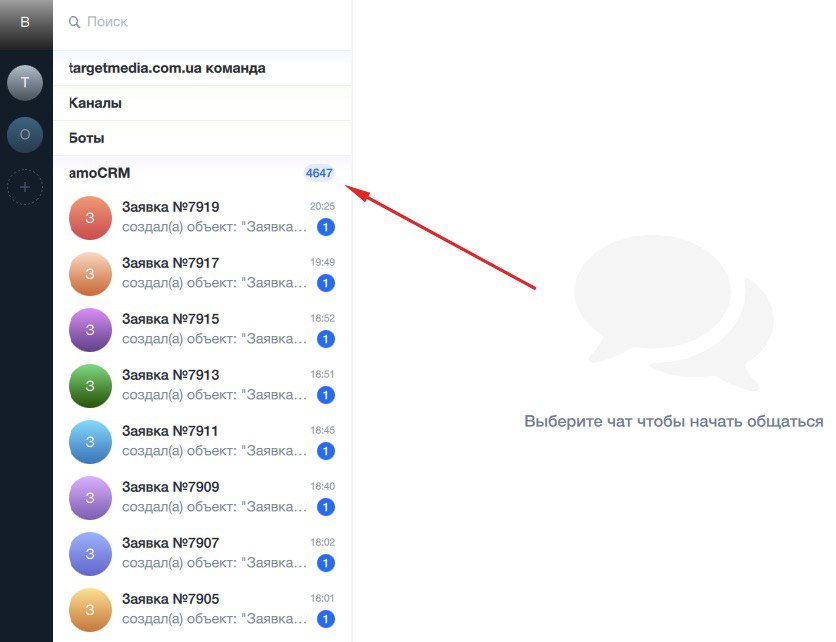The image size is (836, 642).
Task: Click message preview under Заявка №7907
Action: coord(214,563)
